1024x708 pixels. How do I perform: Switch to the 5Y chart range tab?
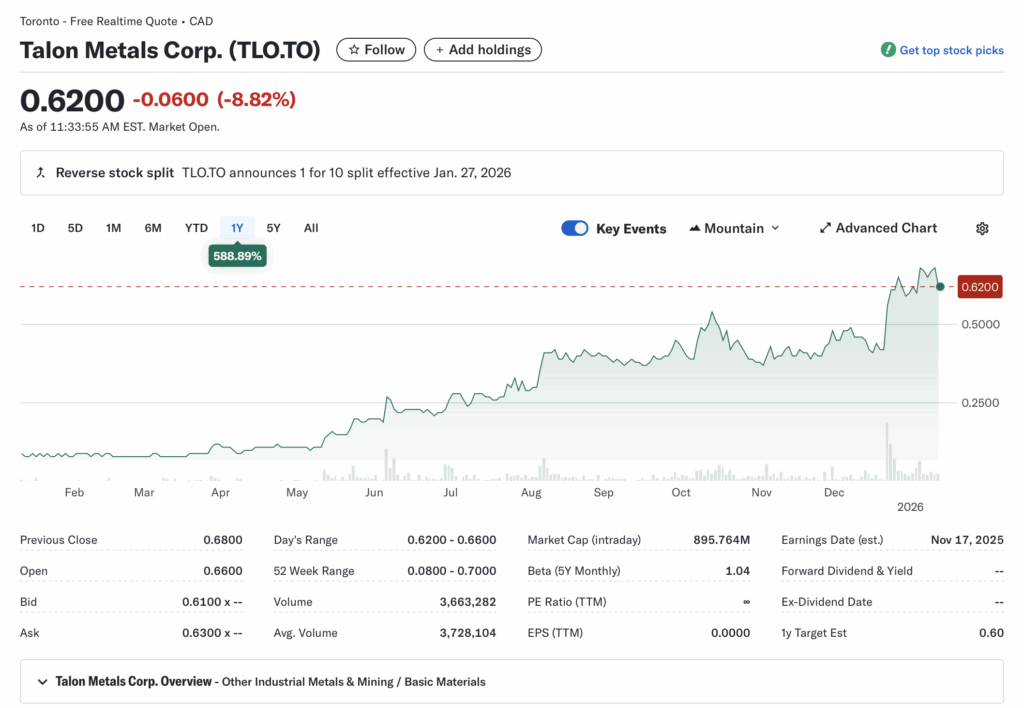pyautogui.click(x=273, y=228)
